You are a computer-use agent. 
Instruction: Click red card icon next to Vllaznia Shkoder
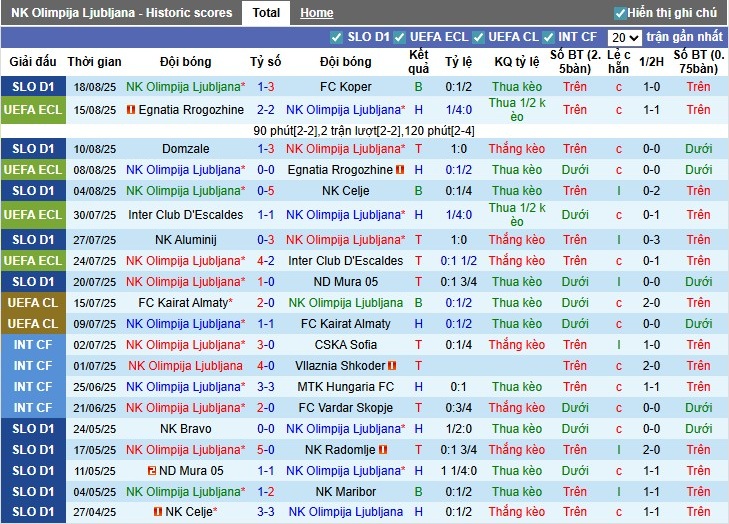click(x=392, y=366)
